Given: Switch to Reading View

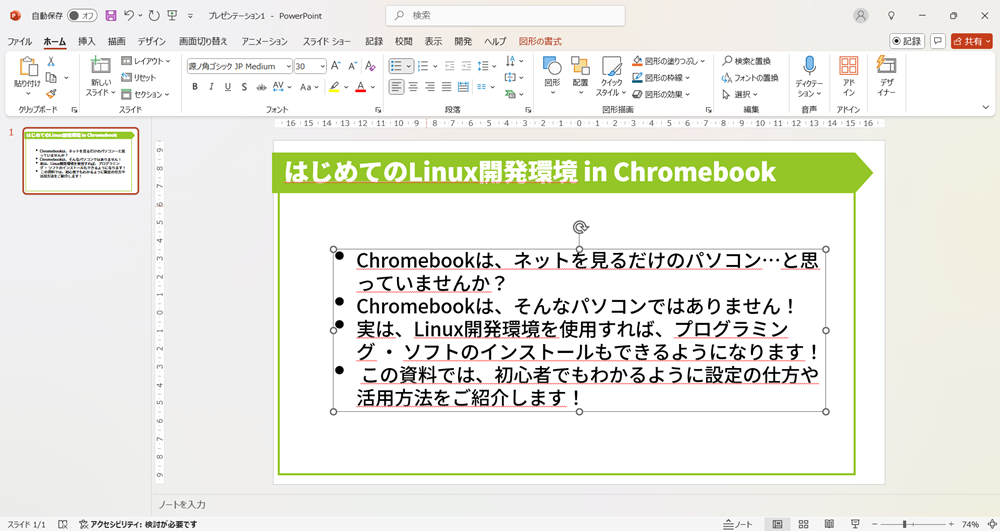Looking at the screenshot, I should pos(829,524).
